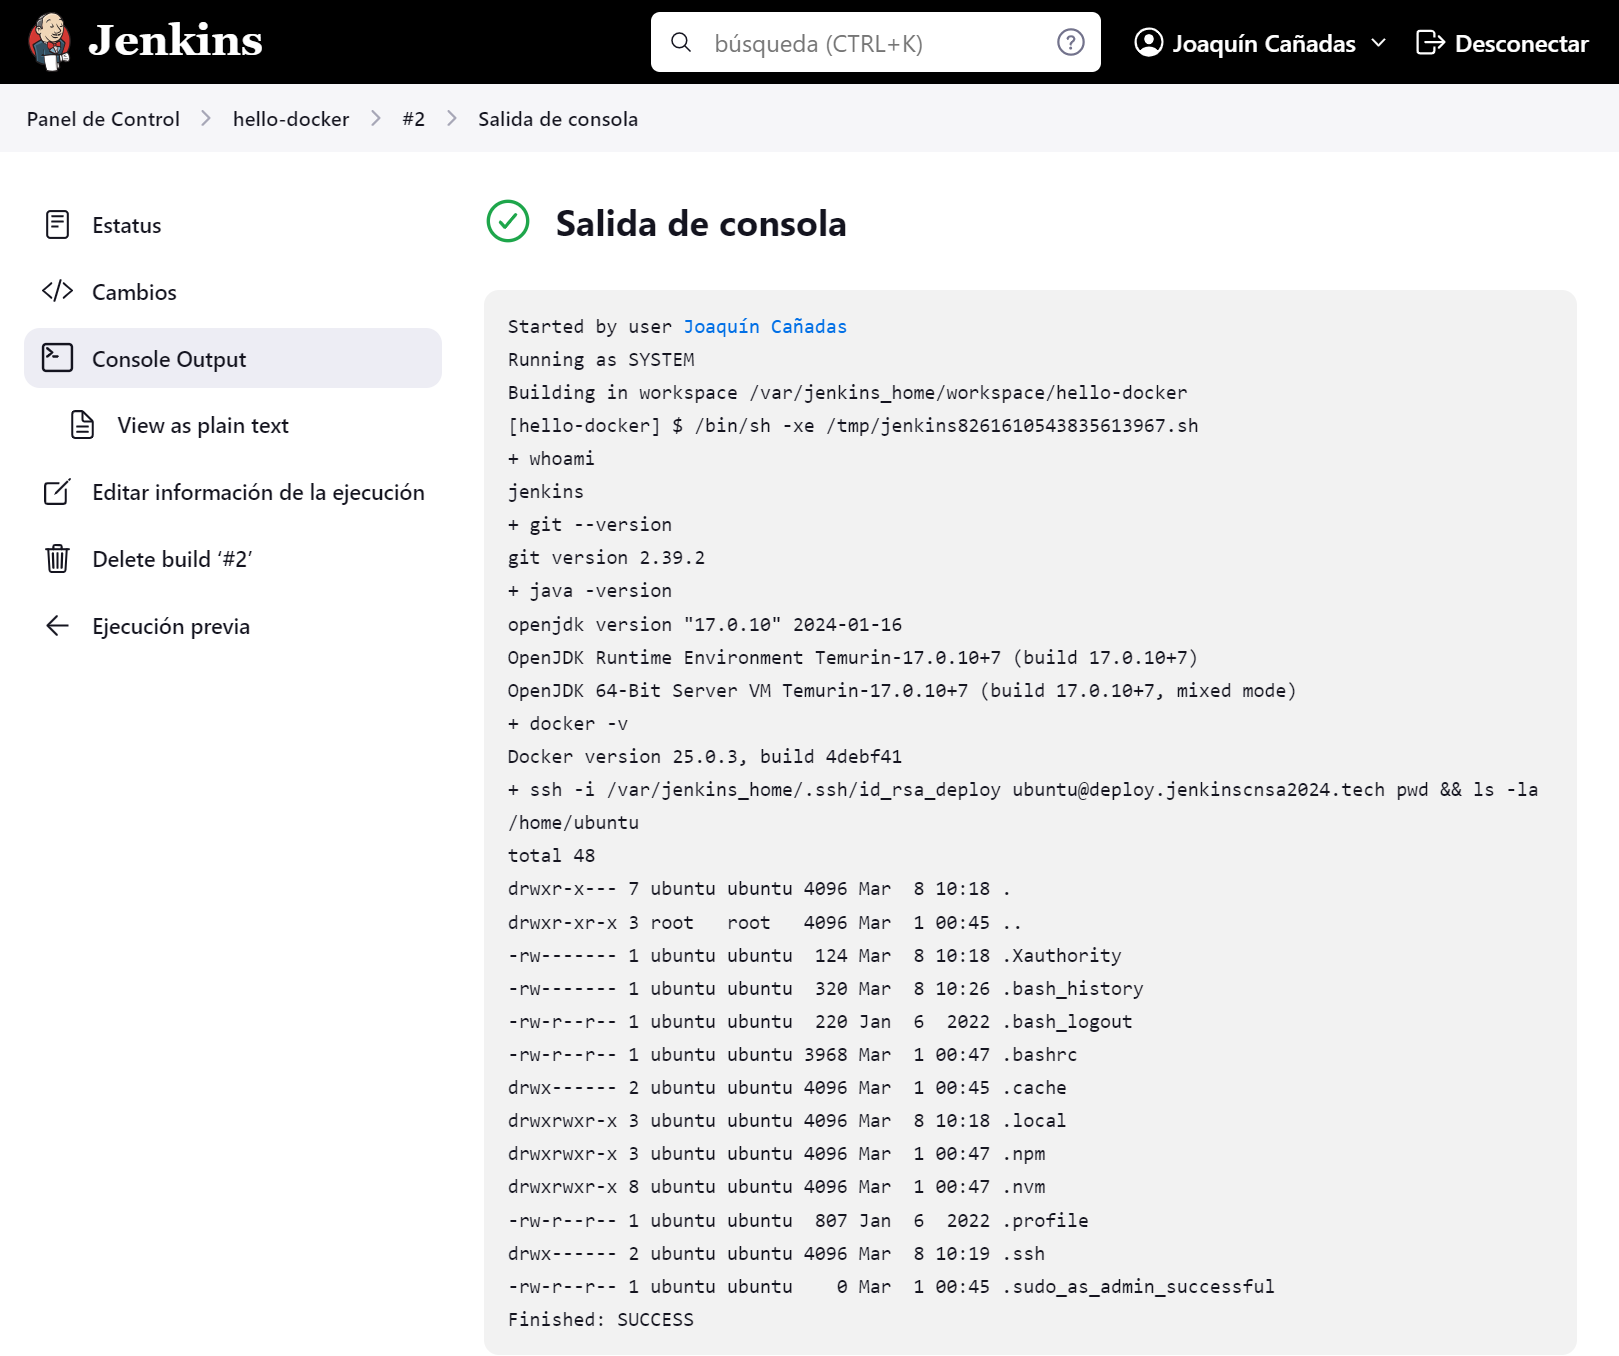The image size is (1619, 1356).
Task: Open the hello-docker breadcrumb item
Action: (290, 118)
